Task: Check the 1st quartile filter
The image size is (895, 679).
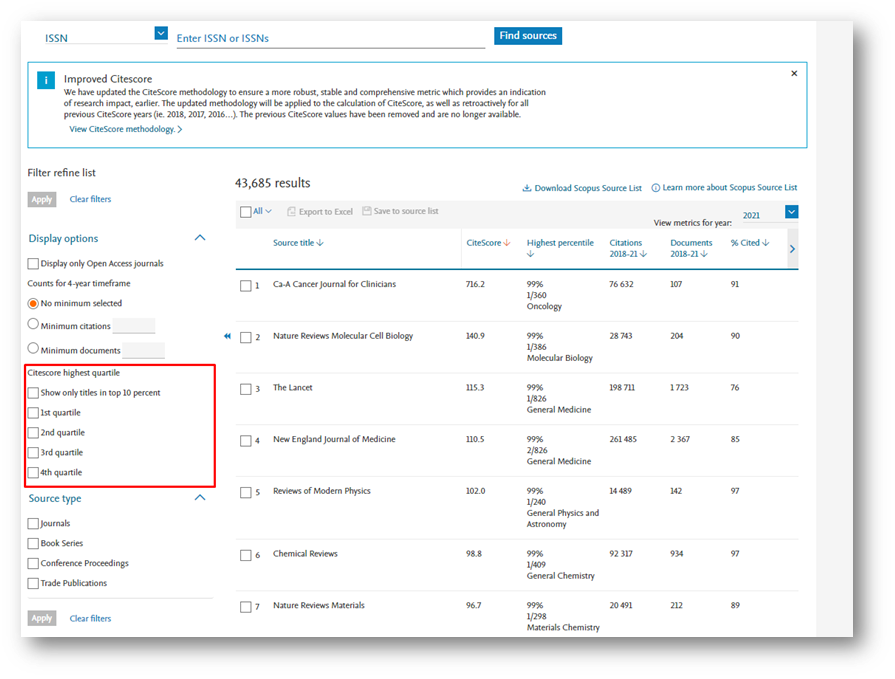Action: 34,413
